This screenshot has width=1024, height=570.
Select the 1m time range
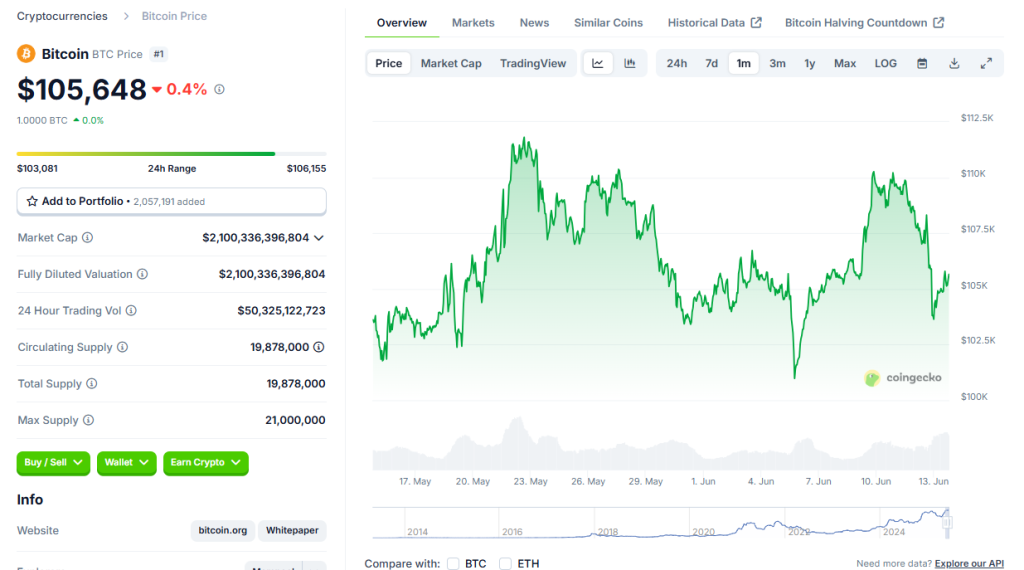(744, 63)
